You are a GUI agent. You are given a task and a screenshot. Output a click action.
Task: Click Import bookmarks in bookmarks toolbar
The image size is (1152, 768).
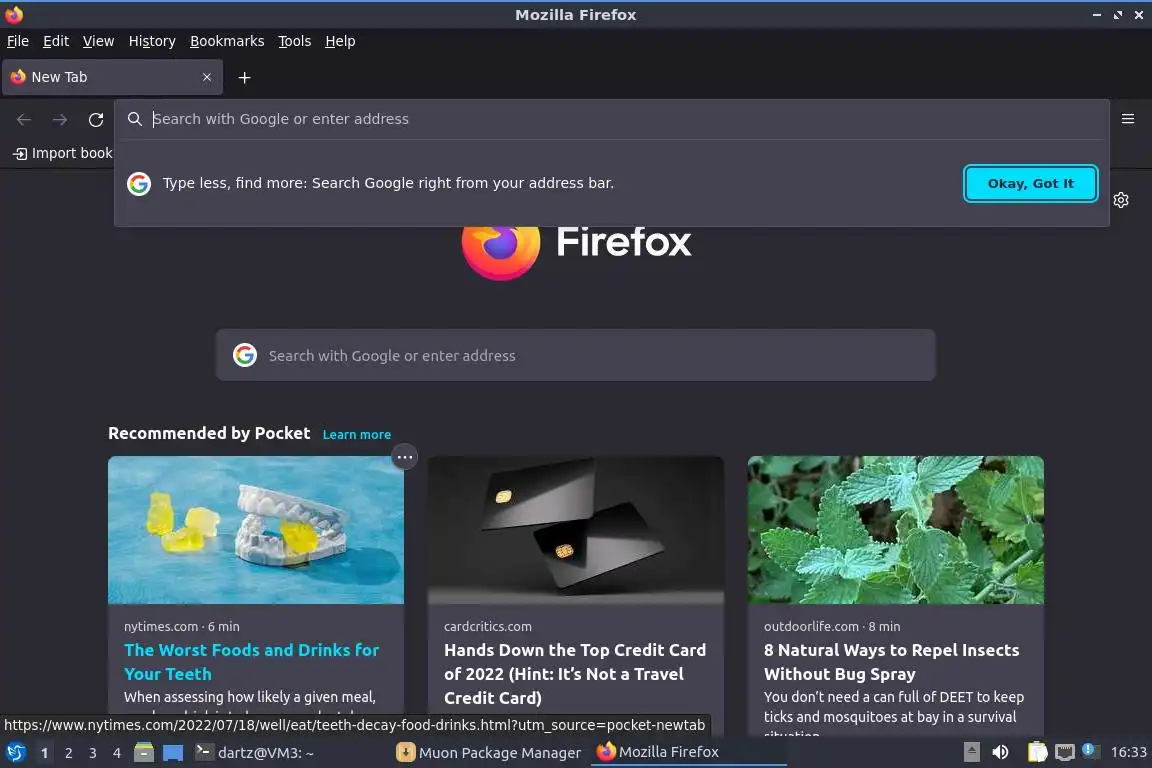coord(63,153)
